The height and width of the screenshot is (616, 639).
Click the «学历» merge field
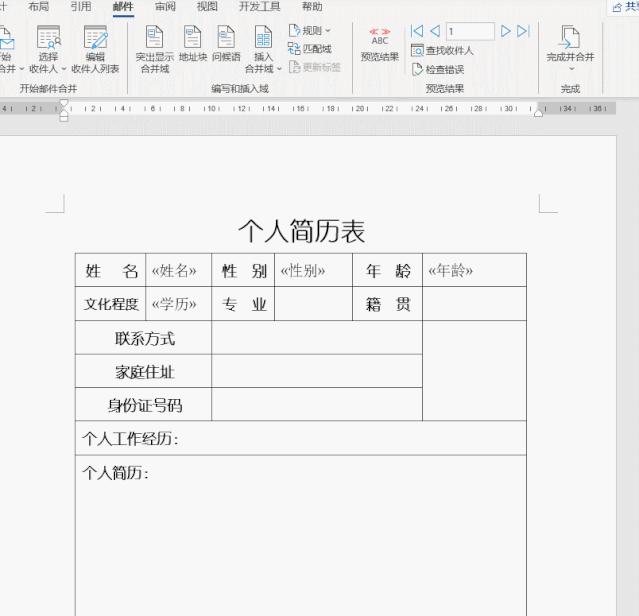(x=174, y=304)
